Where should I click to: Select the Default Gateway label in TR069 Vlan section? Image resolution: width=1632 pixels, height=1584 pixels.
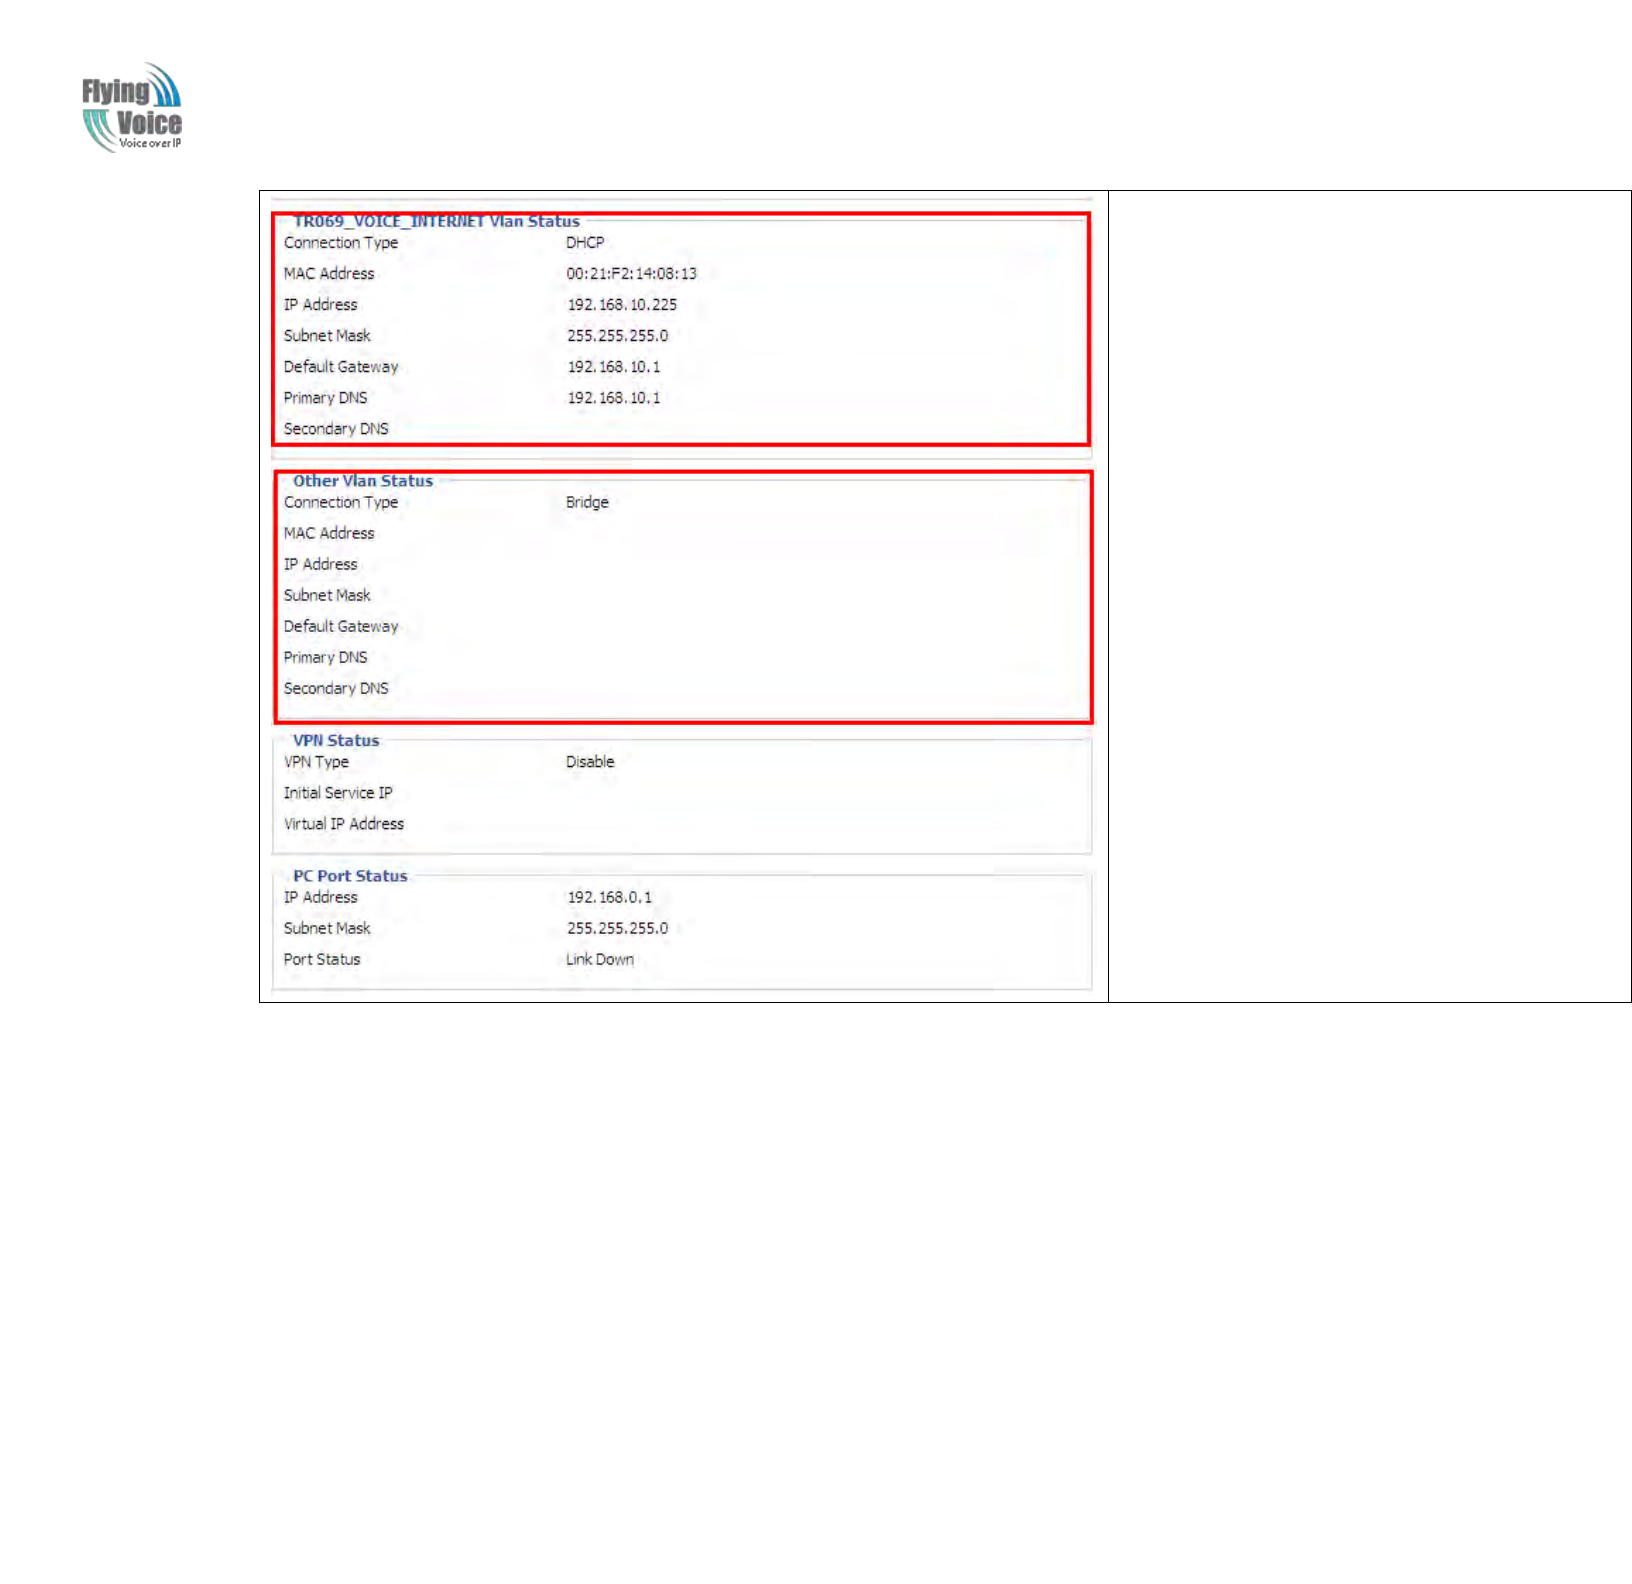pyautogui.click(x=341, y=367)
